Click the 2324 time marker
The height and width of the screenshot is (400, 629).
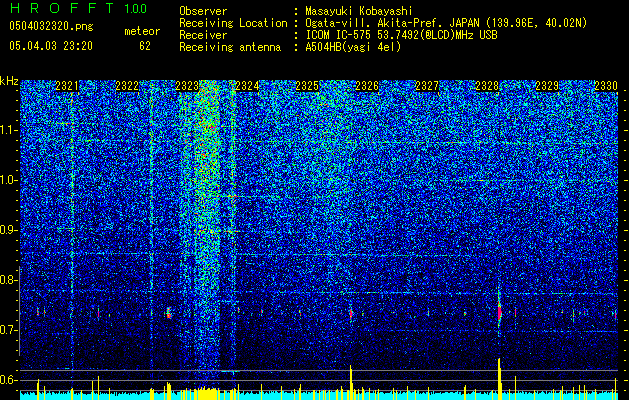pos(247,86)
